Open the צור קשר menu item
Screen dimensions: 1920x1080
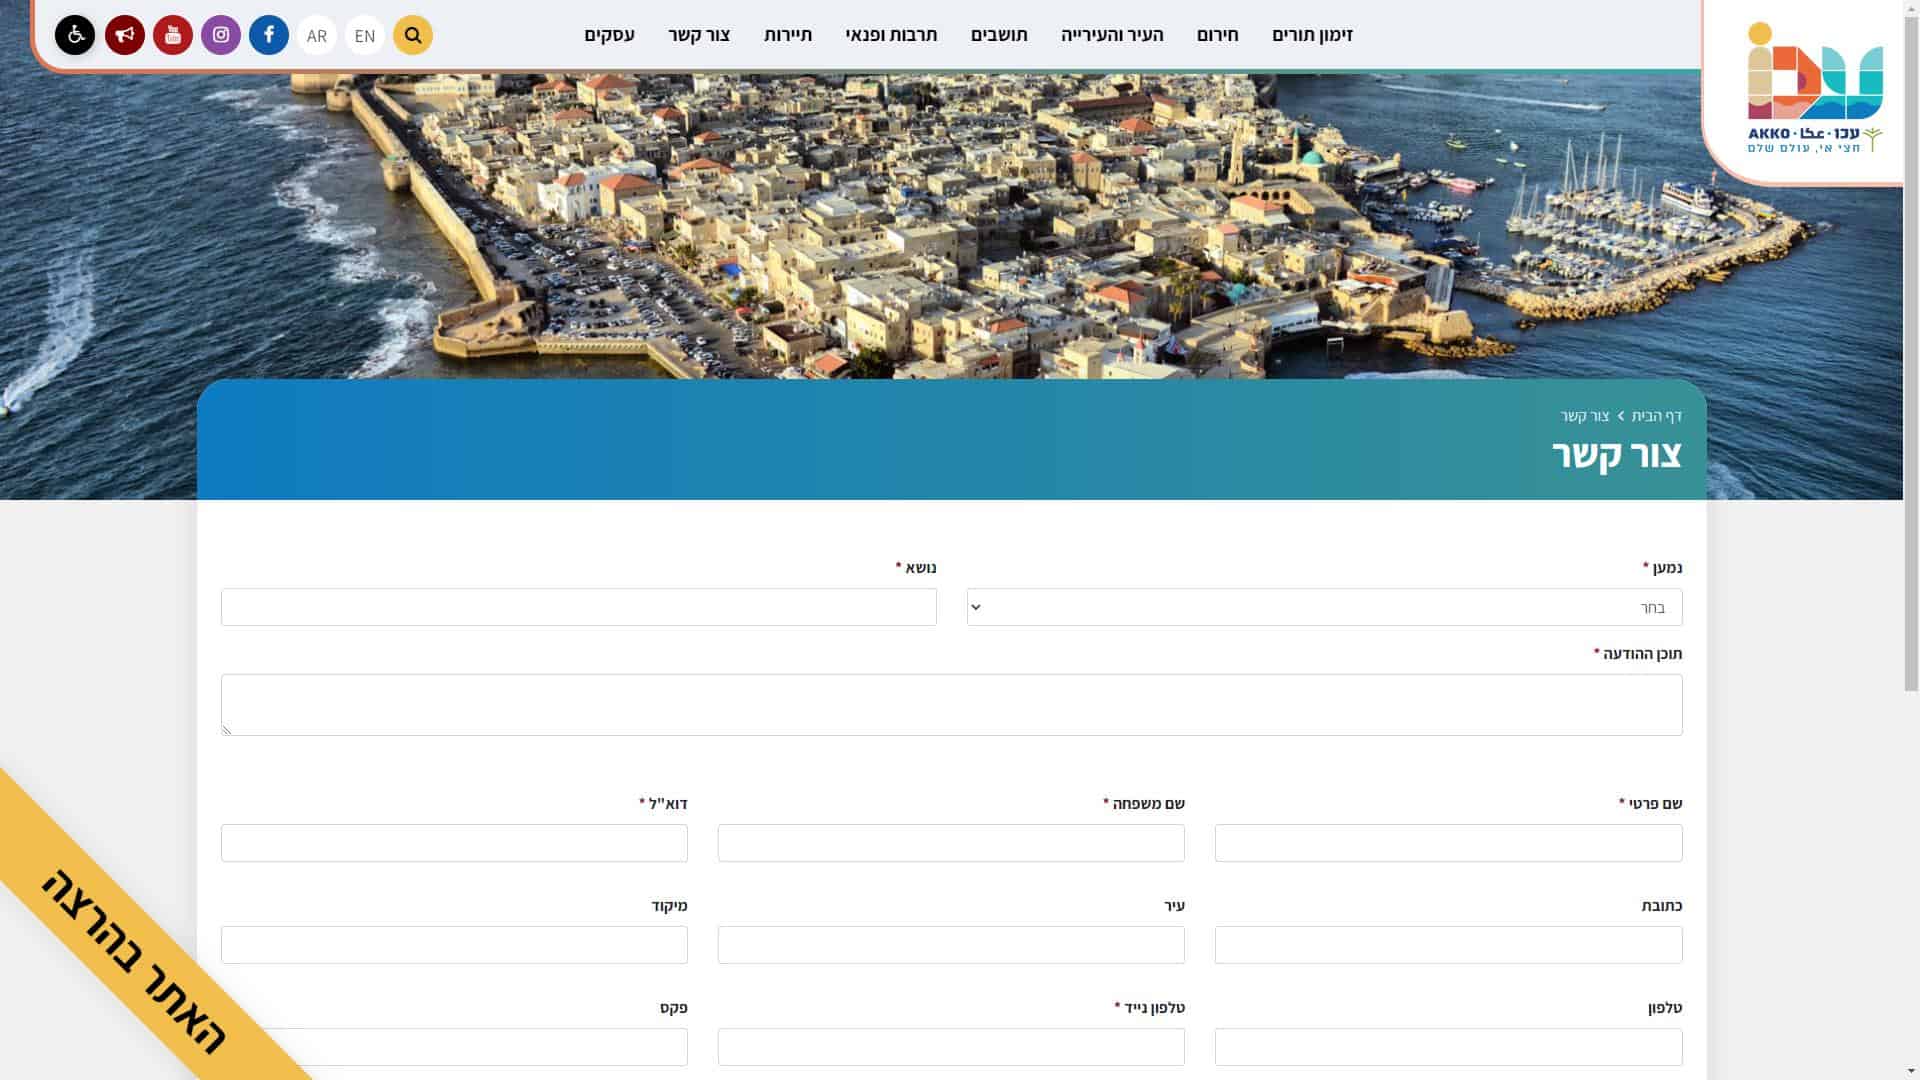click(x=699, y=35)
